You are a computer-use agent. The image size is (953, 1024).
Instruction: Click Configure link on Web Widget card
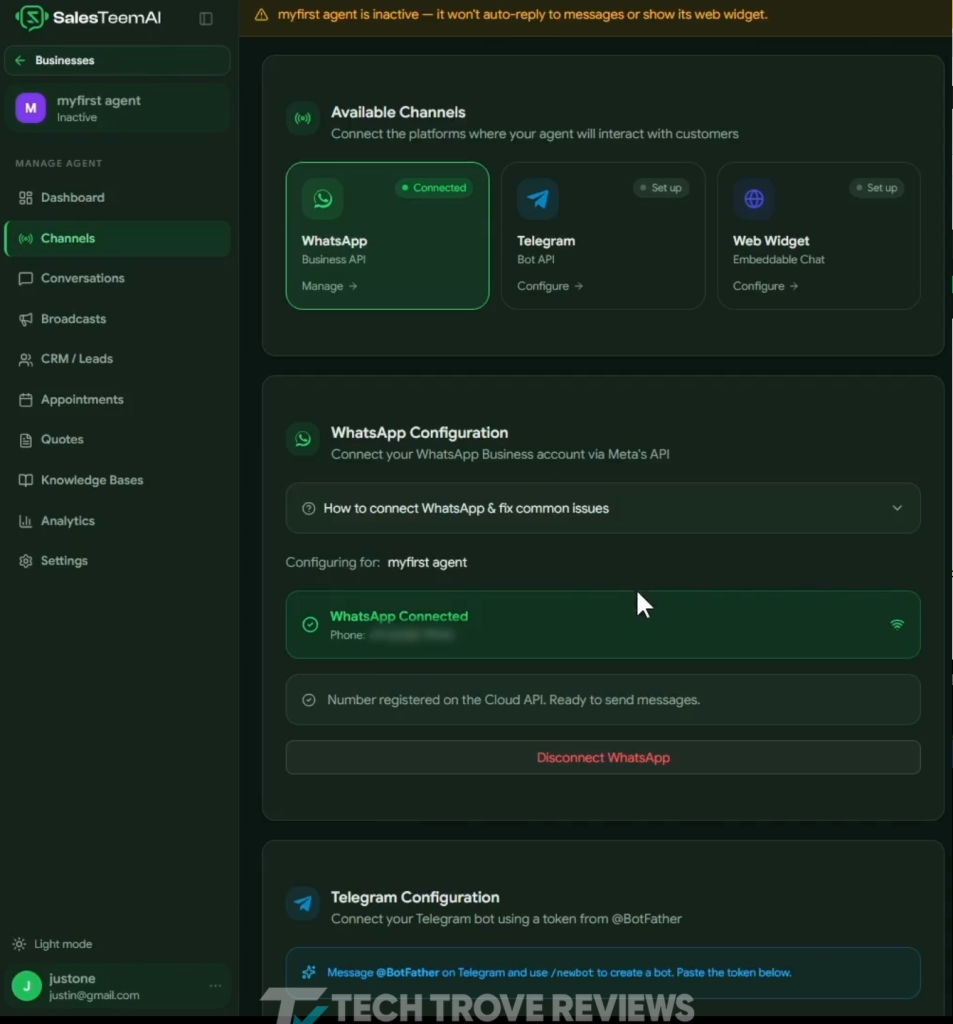click(766, 286)
